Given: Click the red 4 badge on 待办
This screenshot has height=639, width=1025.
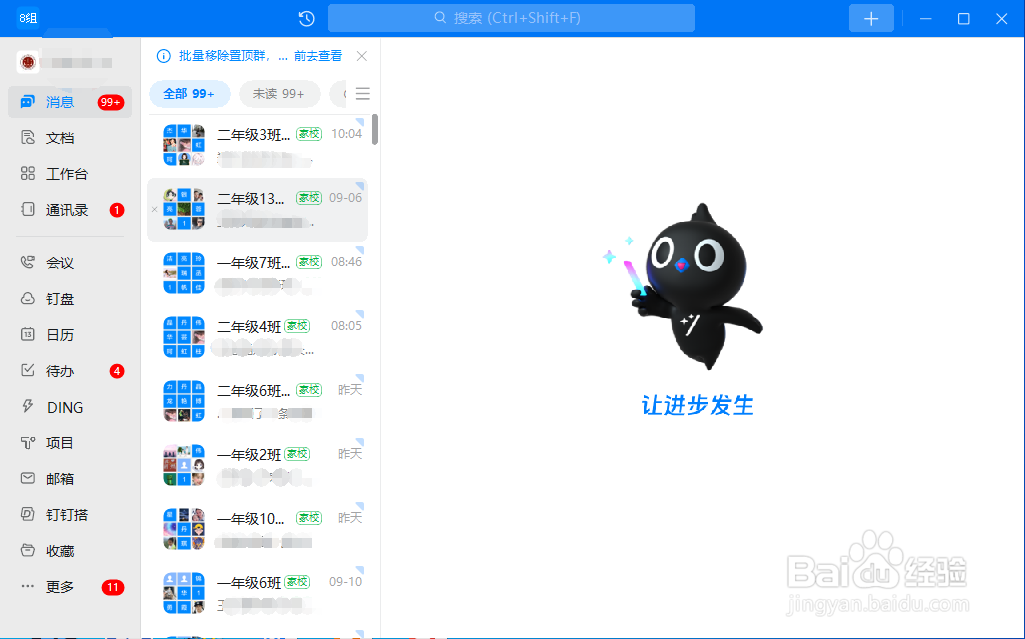Looking at the screenshot, I should (117, 371).
